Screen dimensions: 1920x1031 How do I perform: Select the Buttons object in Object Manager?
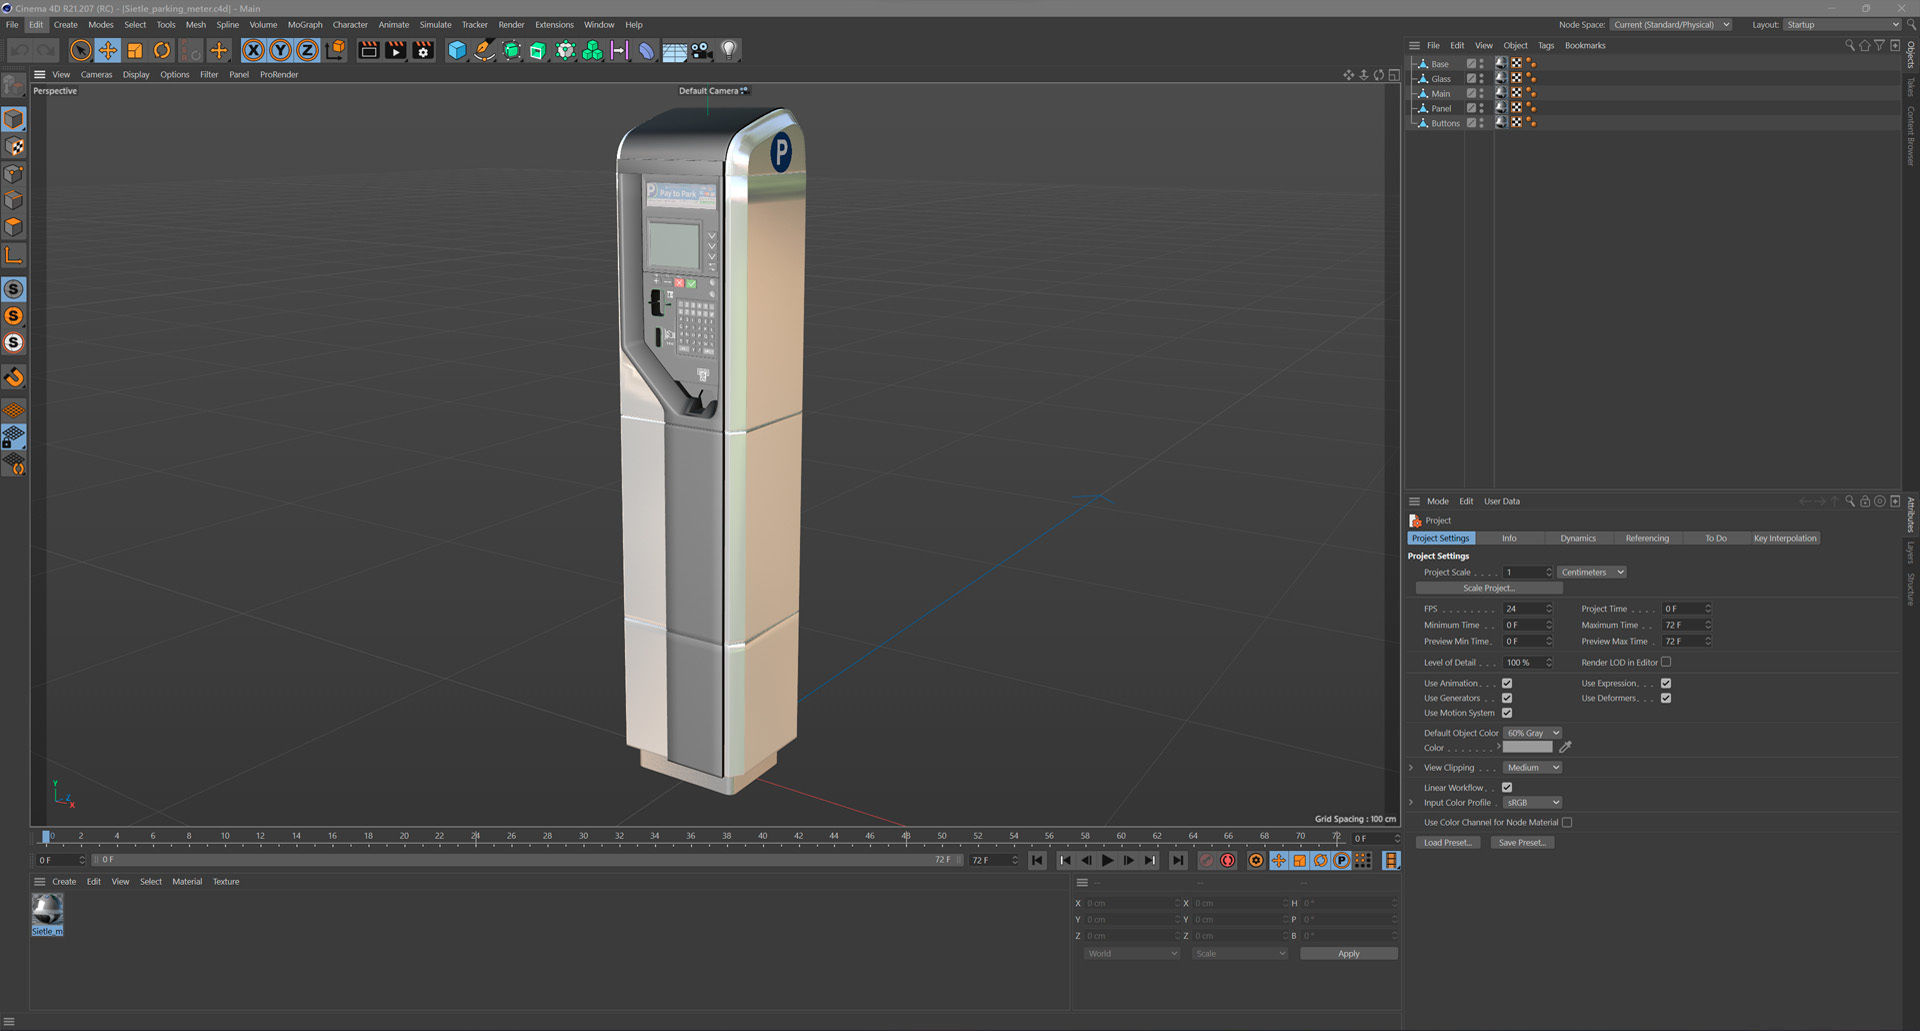click(1445, 124)
